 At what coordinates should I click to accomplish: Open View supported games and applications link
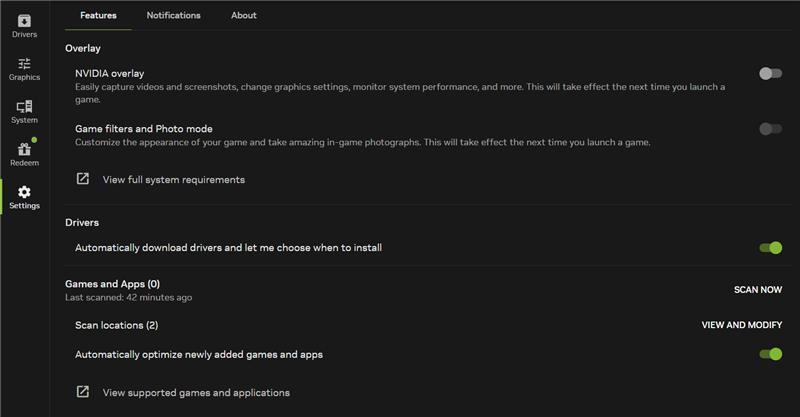(x=196, y=393)
